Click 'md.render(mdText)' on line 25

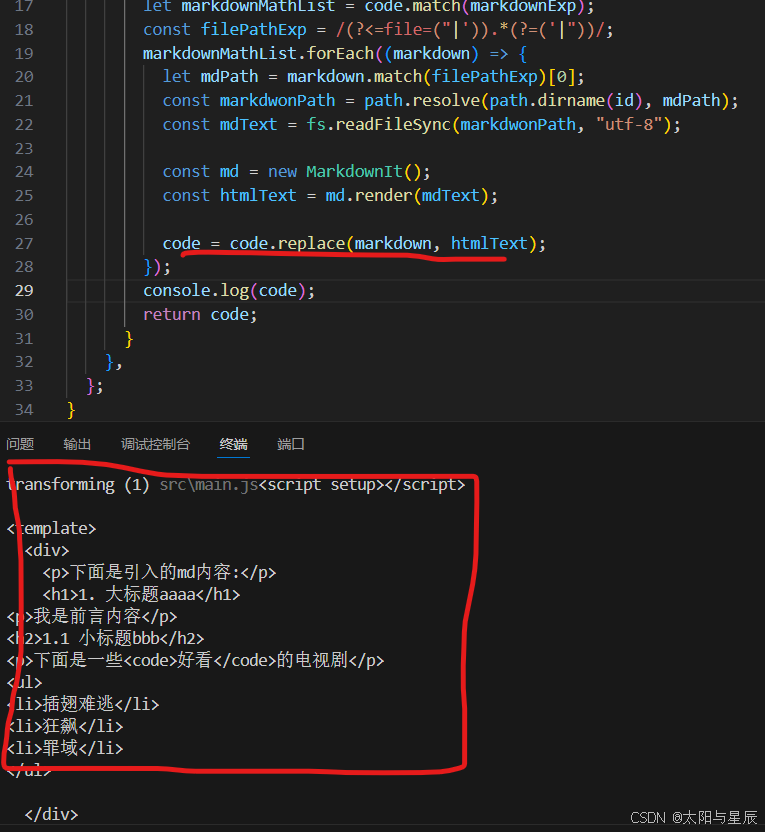407,196
